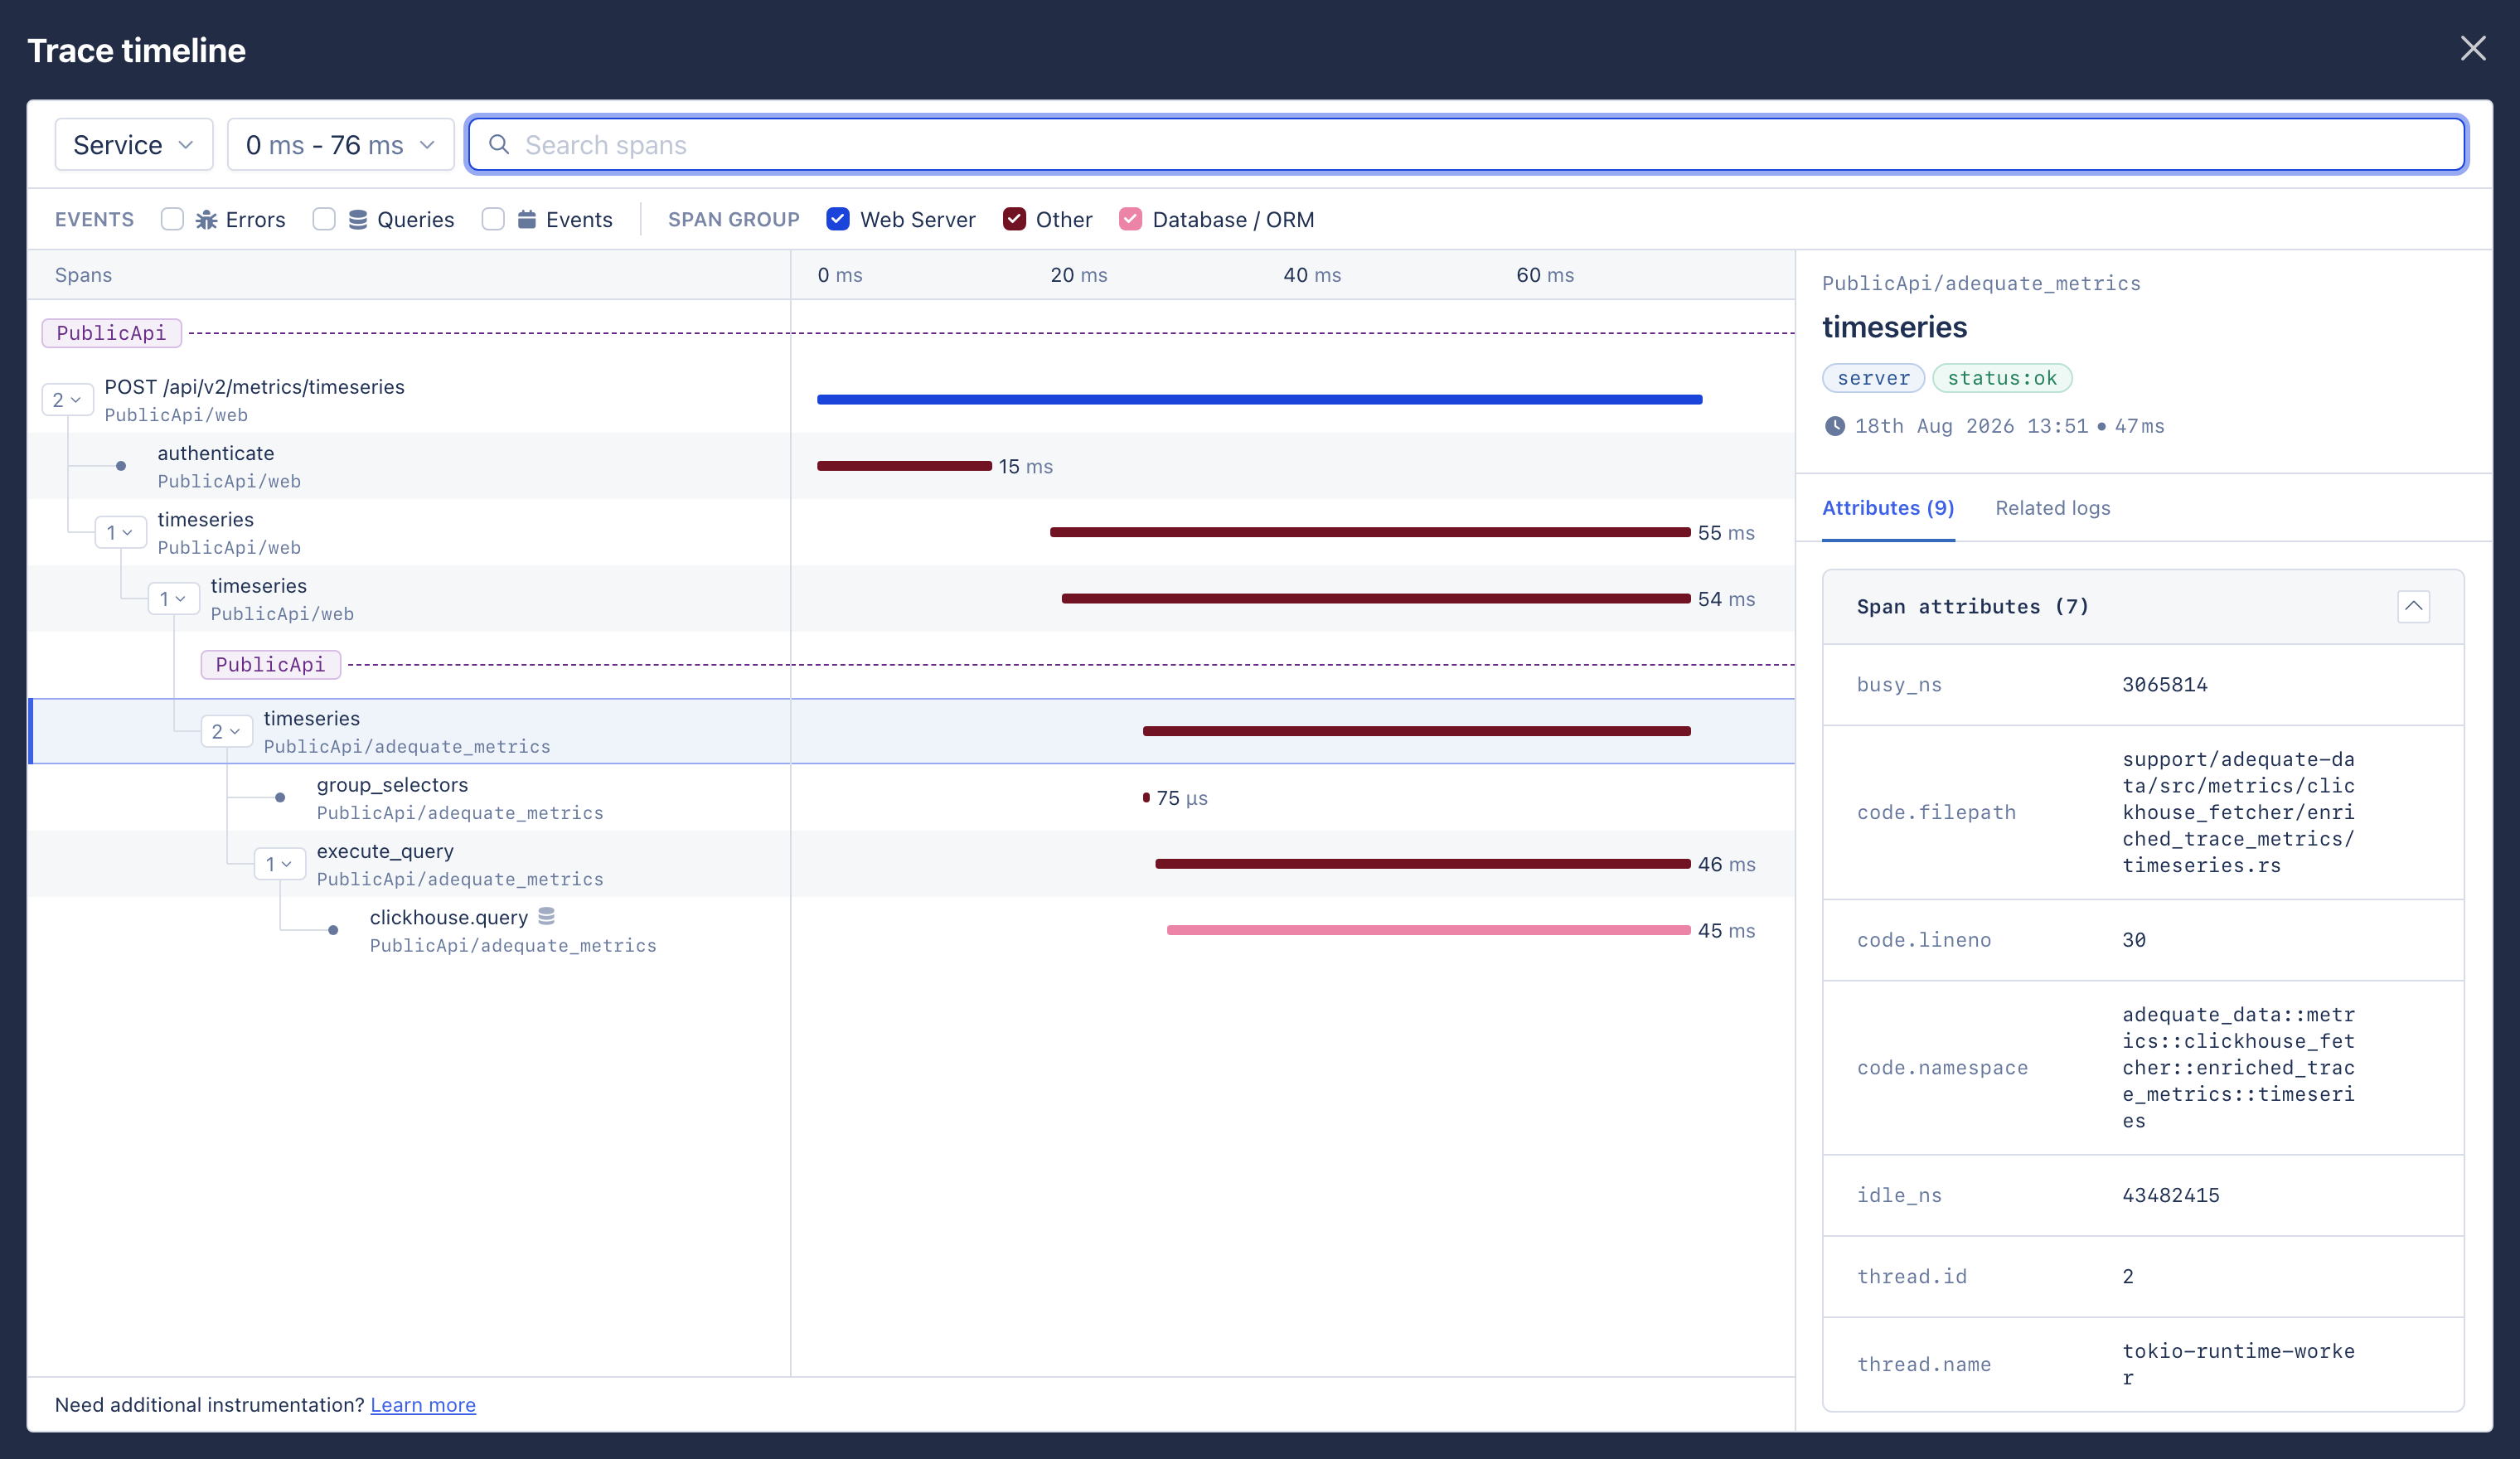
Task: Uncheck the Other span group
Action: click(1014, 219)
